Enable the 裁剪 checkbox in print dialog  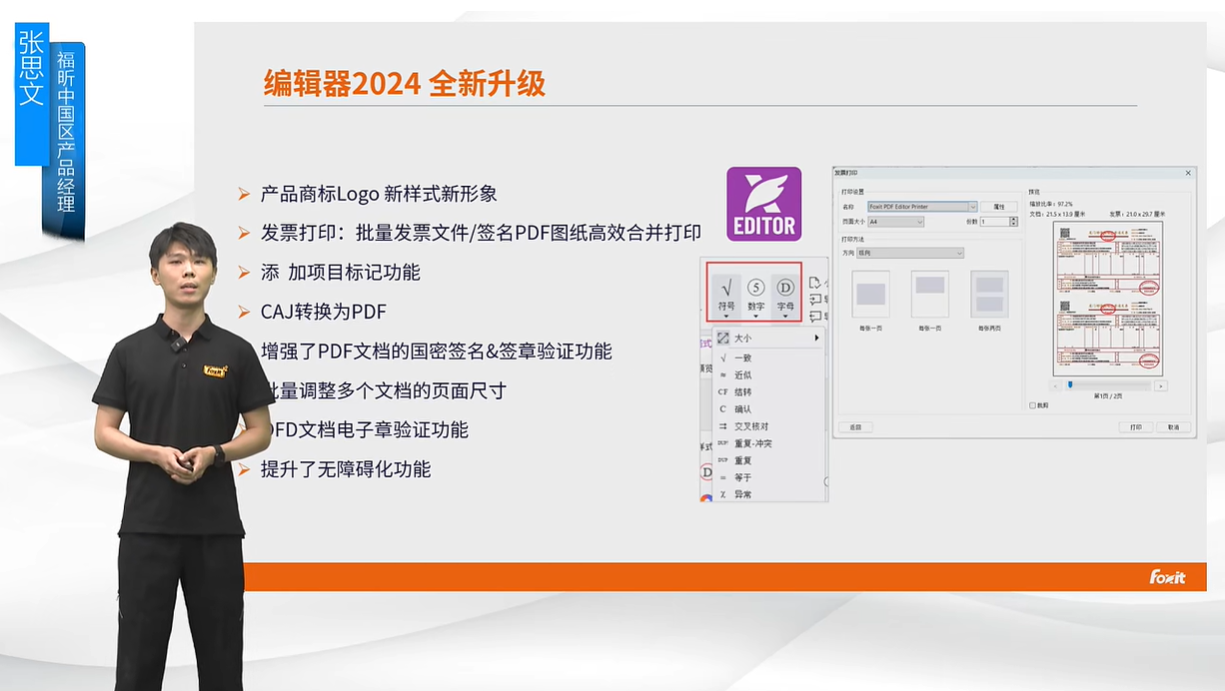(x=1032, y=404)
